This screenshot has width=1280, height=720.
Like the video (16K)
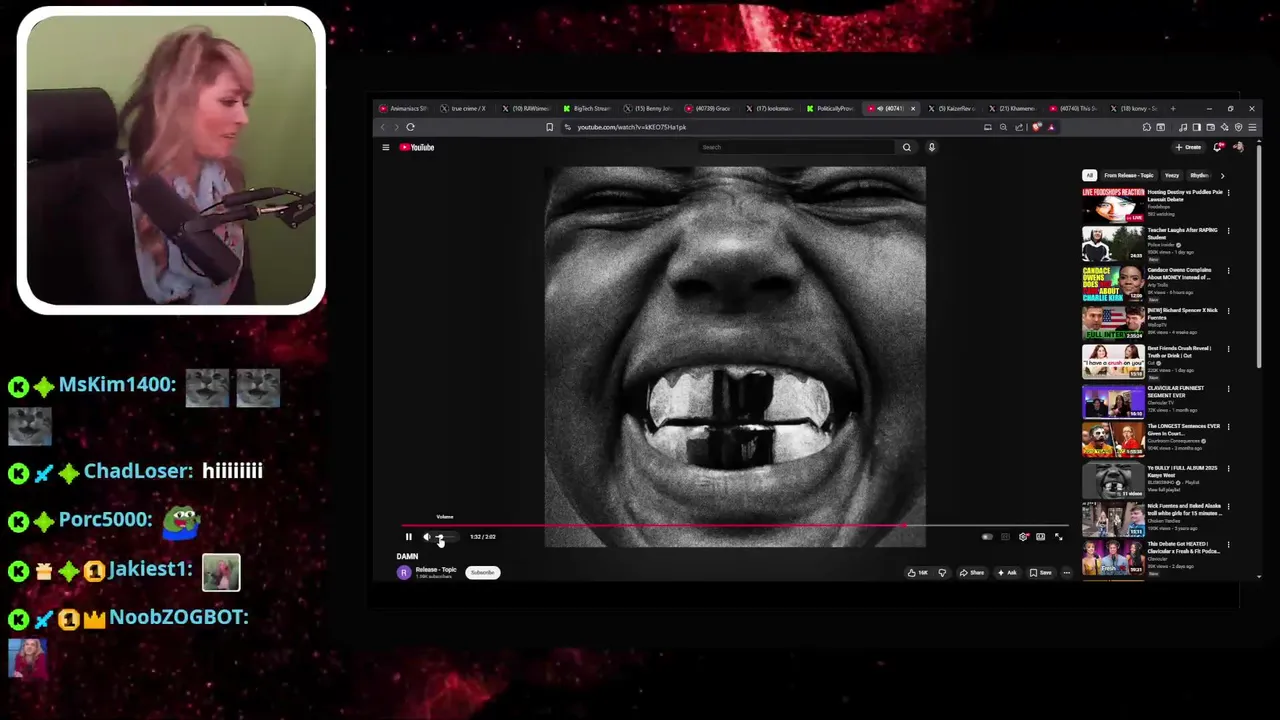click(x=918, y=573)
